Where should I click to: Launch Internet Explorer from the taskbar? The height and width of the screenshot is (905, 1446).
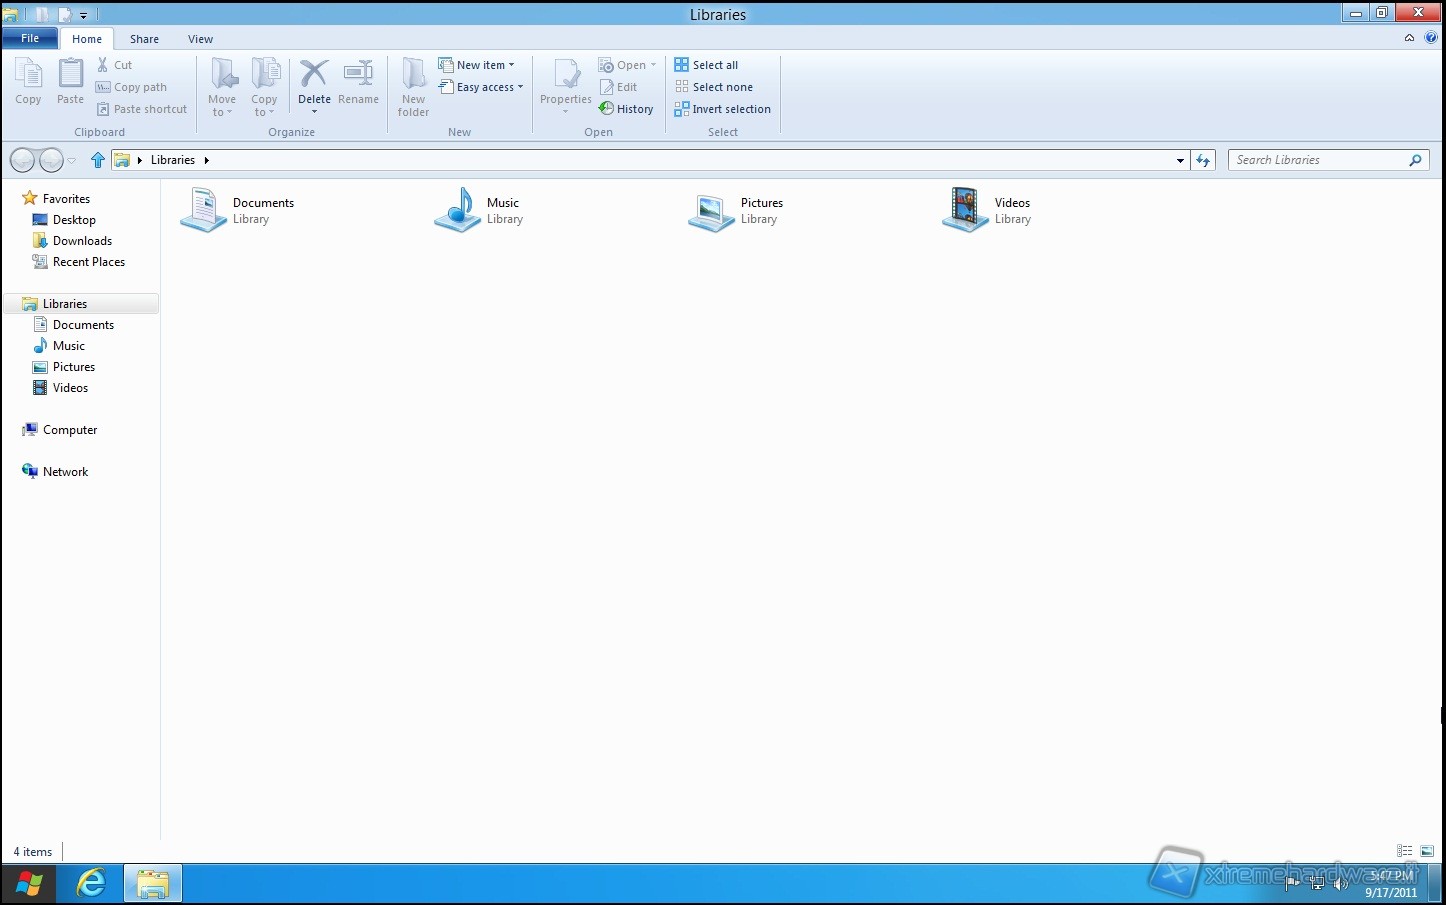tap(91, 883)
